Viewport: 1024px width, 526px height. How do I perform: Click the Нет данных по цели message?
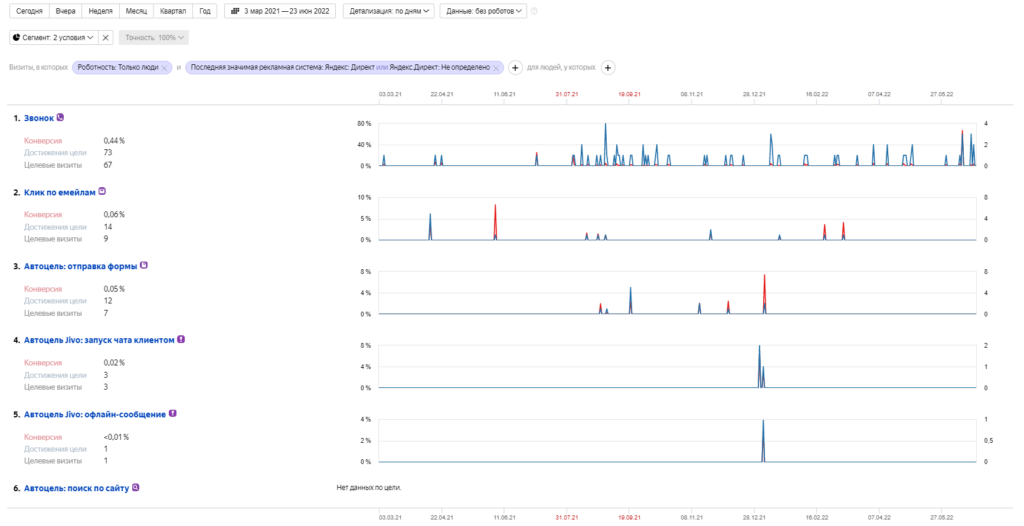coord(369,487)
